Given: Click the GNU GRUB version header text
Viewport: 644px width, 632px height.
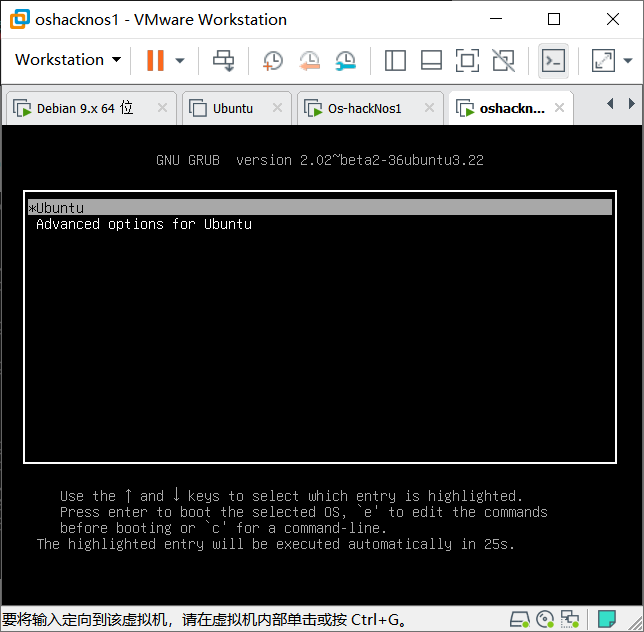Looking at the screenshot, I should coord(320,160).
